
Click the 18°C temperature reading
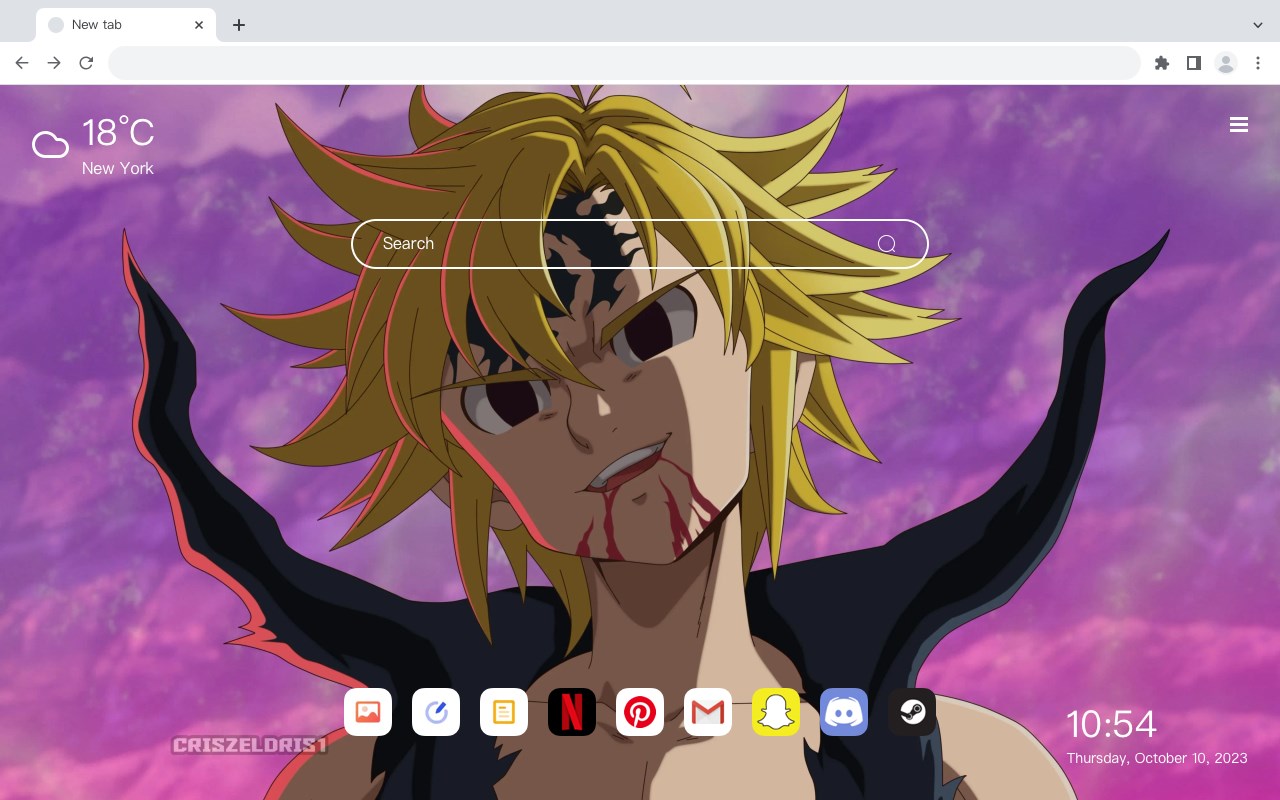(x=118, y=133)
